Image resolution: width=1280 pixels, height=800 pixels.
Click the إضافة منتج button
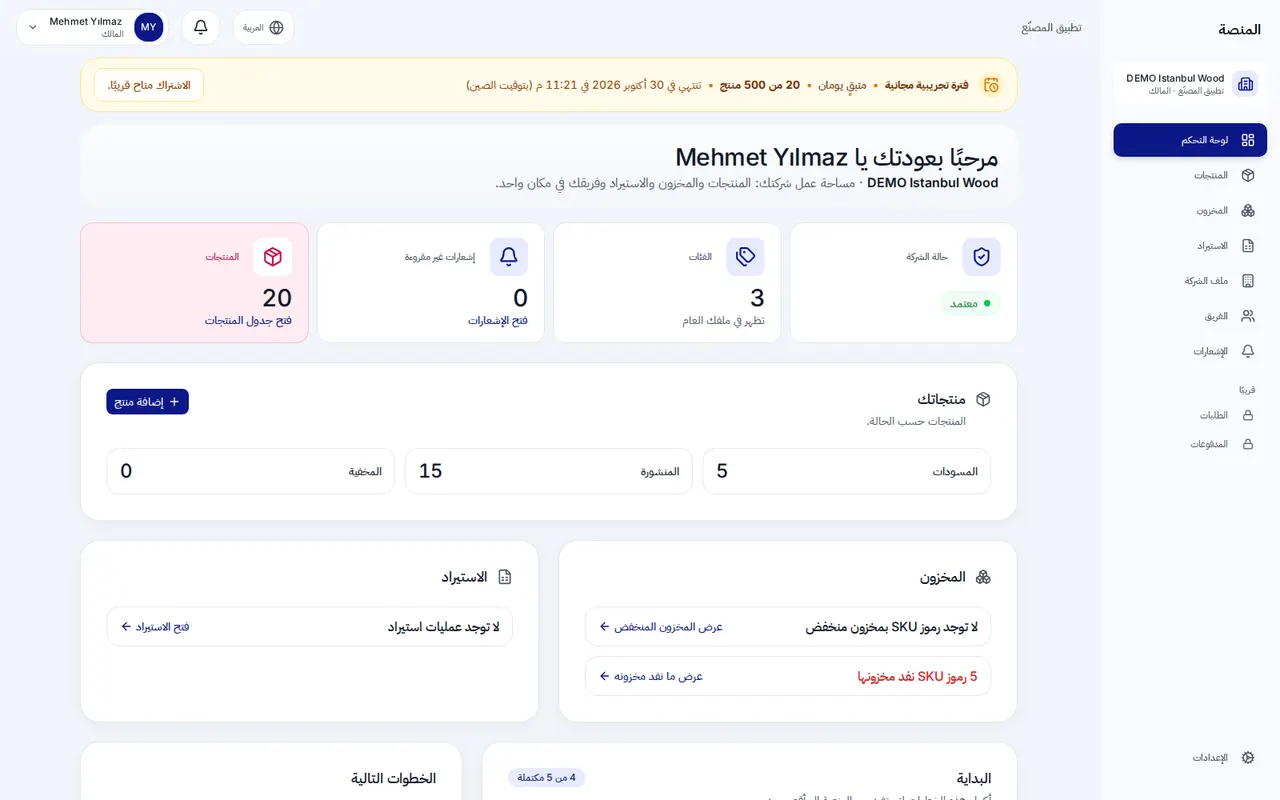[x=147, y=402]
